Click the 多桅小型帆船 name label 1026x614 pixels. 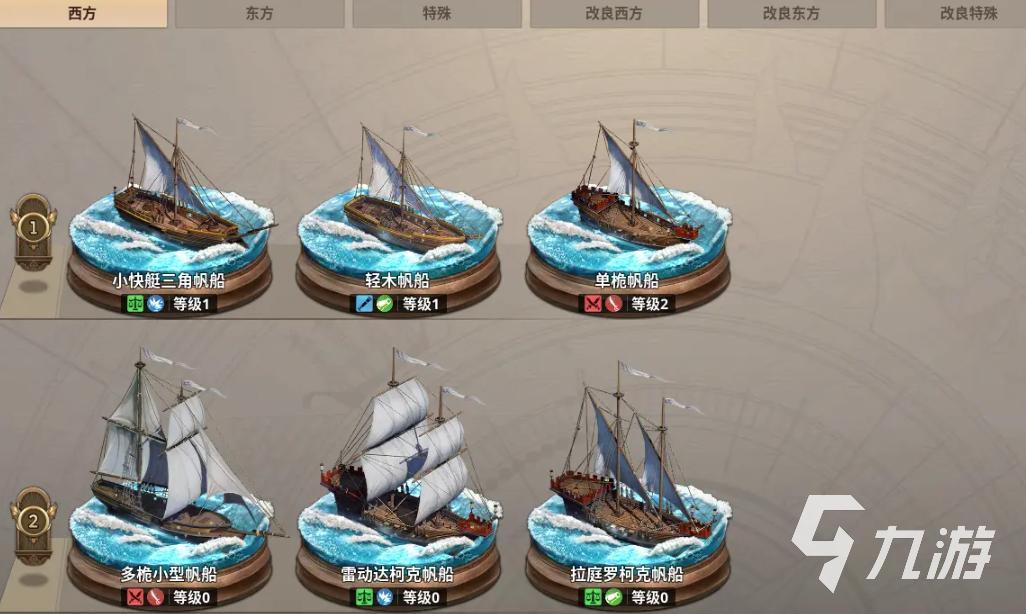169,574
